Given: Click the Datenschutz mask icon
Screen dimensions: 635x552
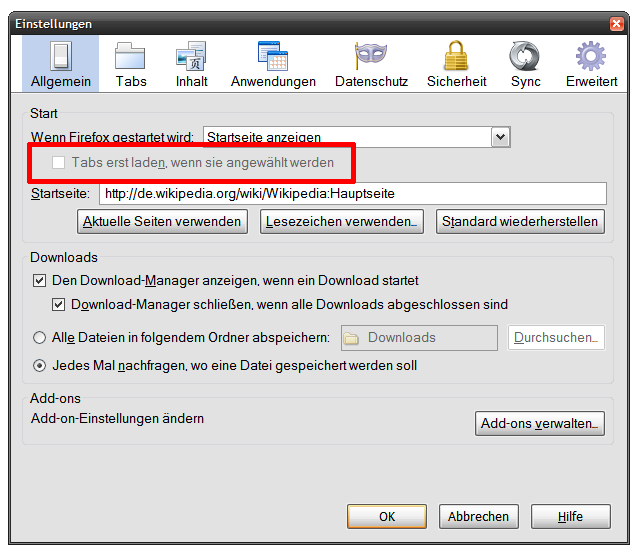Looking at the screenshot, I should point(371,56).
